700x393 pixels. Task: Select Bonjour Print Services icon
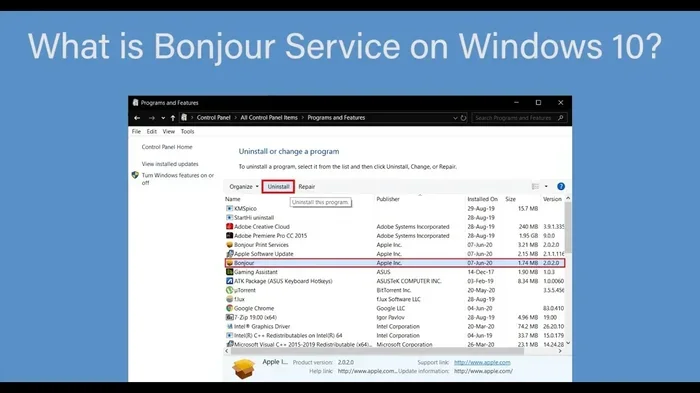pos(229,245)
